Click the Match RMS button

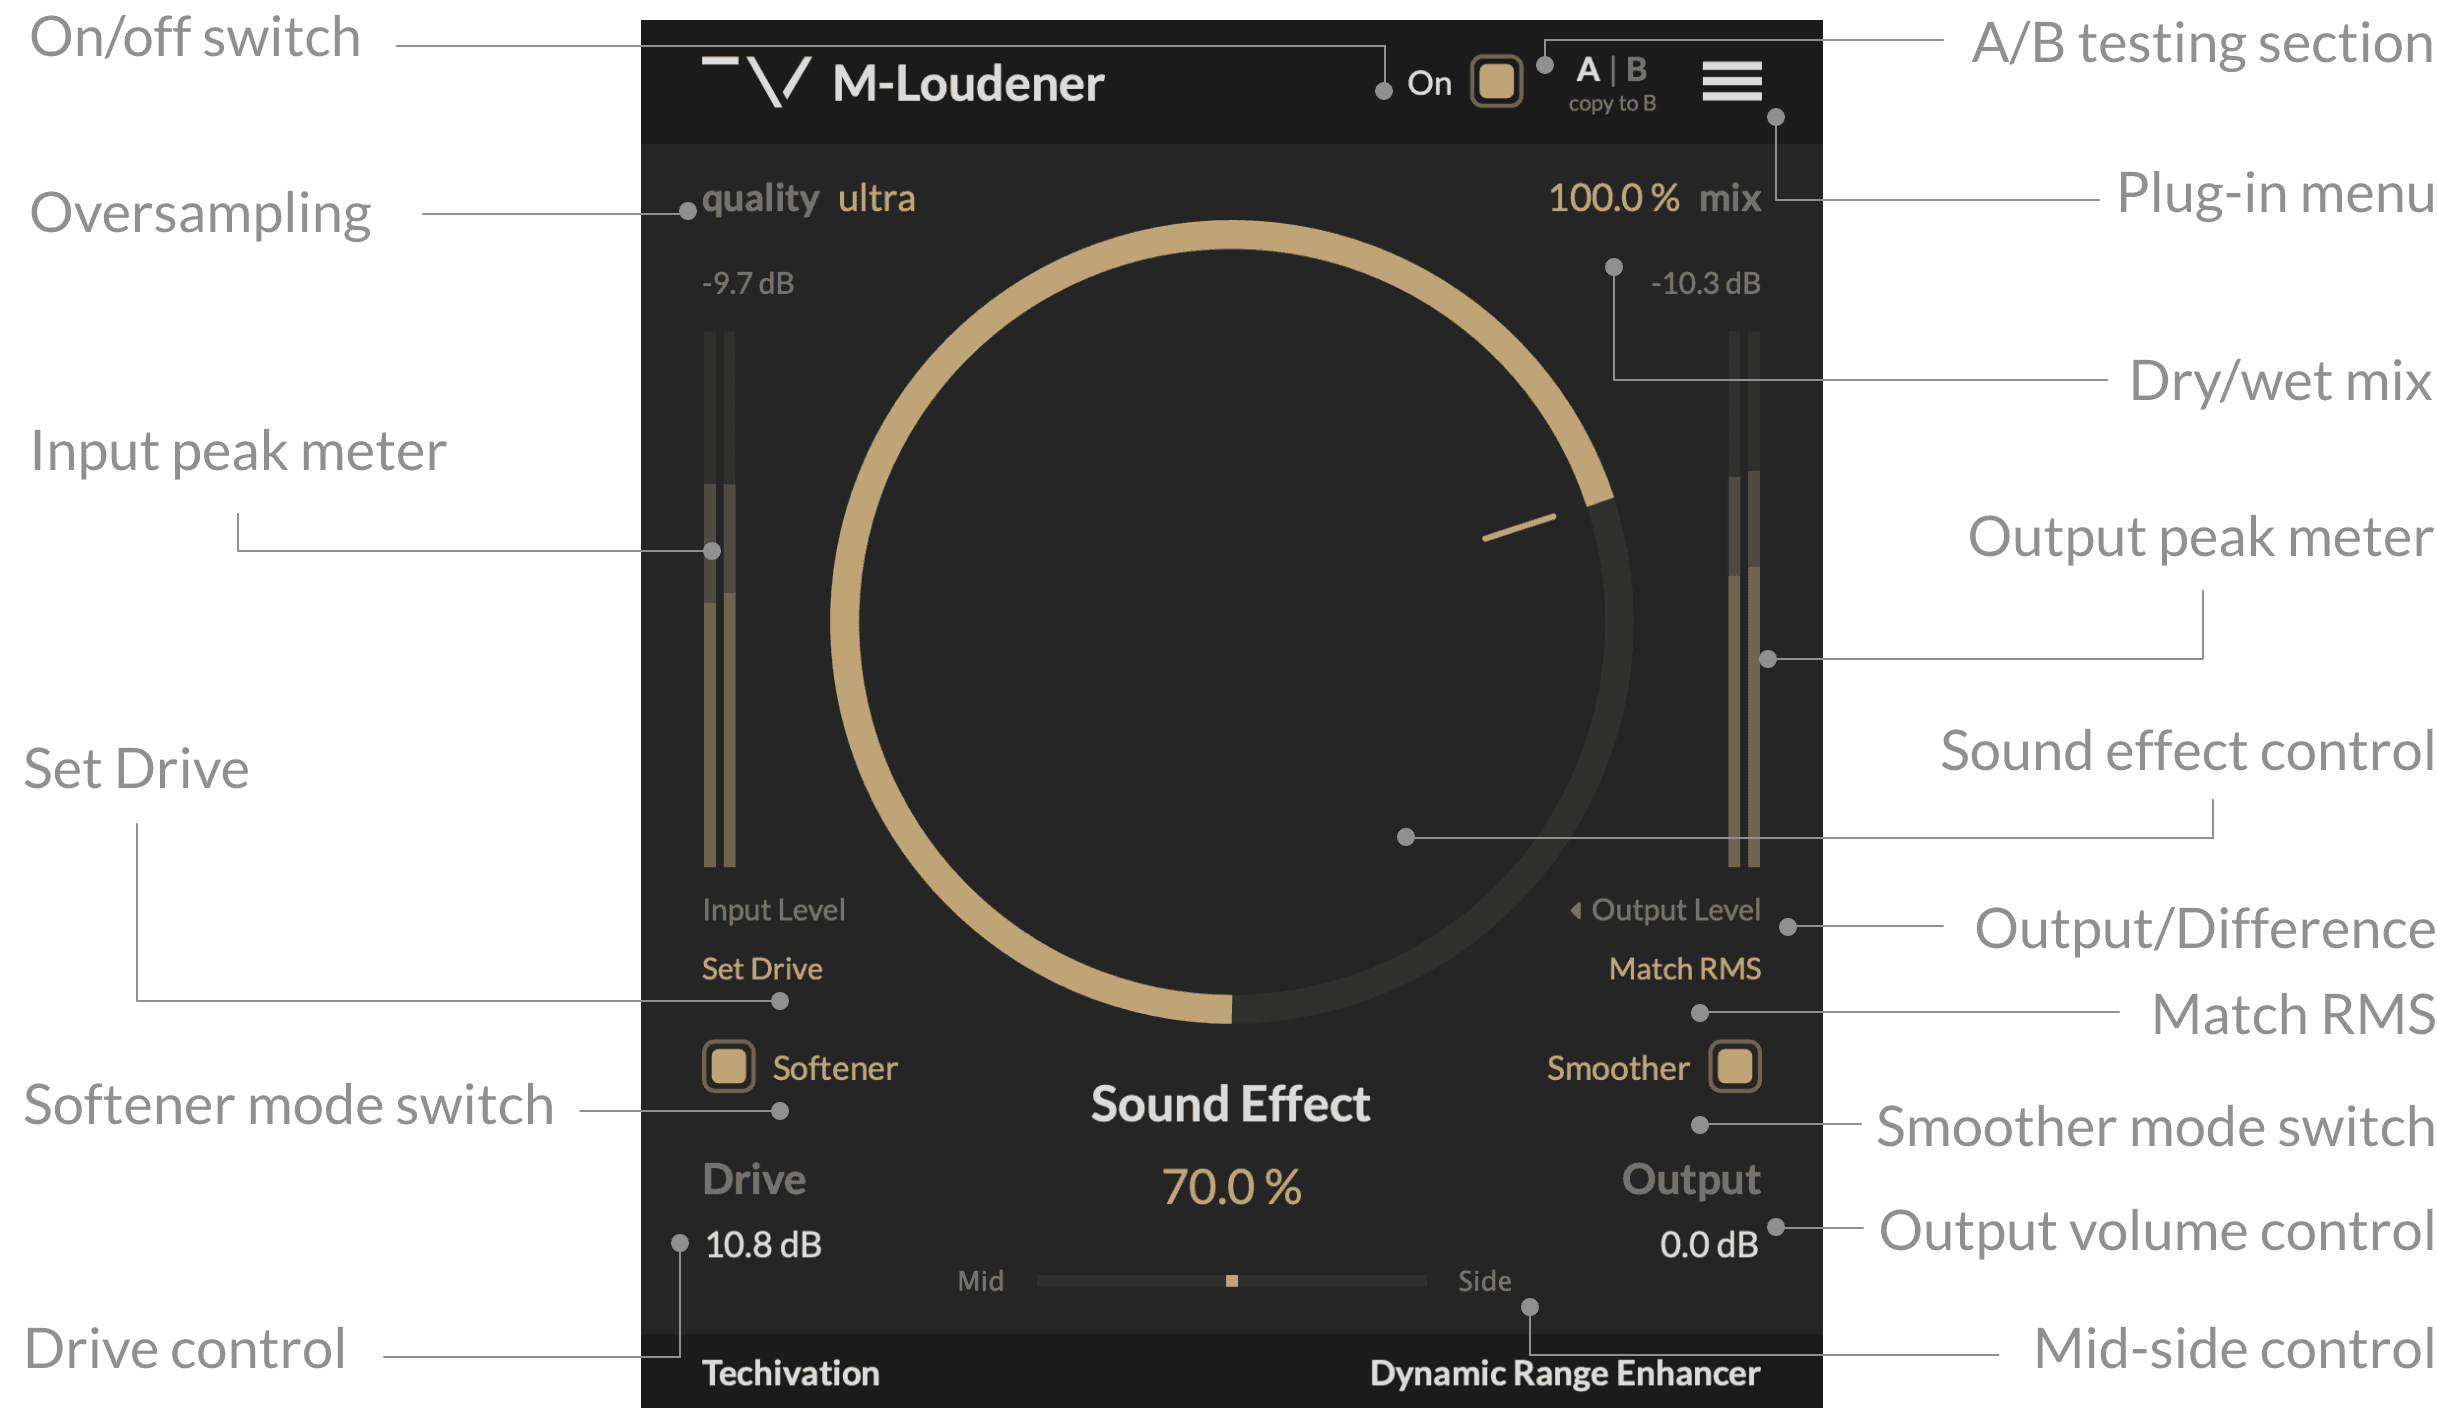pyautogui.click(x=1685, y=969)
